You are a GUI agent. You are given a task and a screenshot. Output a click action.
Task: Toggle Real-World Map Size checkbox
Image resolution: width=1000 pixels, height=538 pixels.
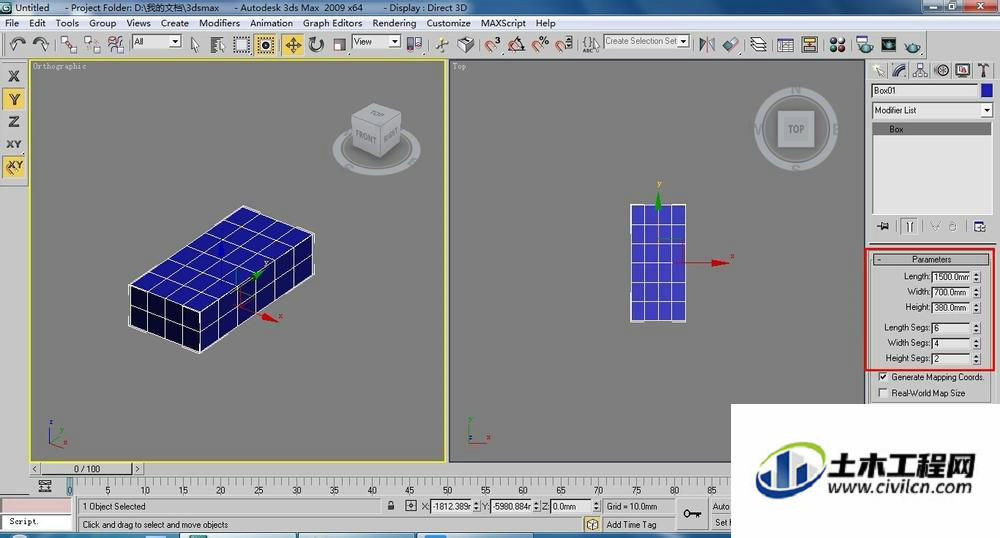tap(883, 393)
